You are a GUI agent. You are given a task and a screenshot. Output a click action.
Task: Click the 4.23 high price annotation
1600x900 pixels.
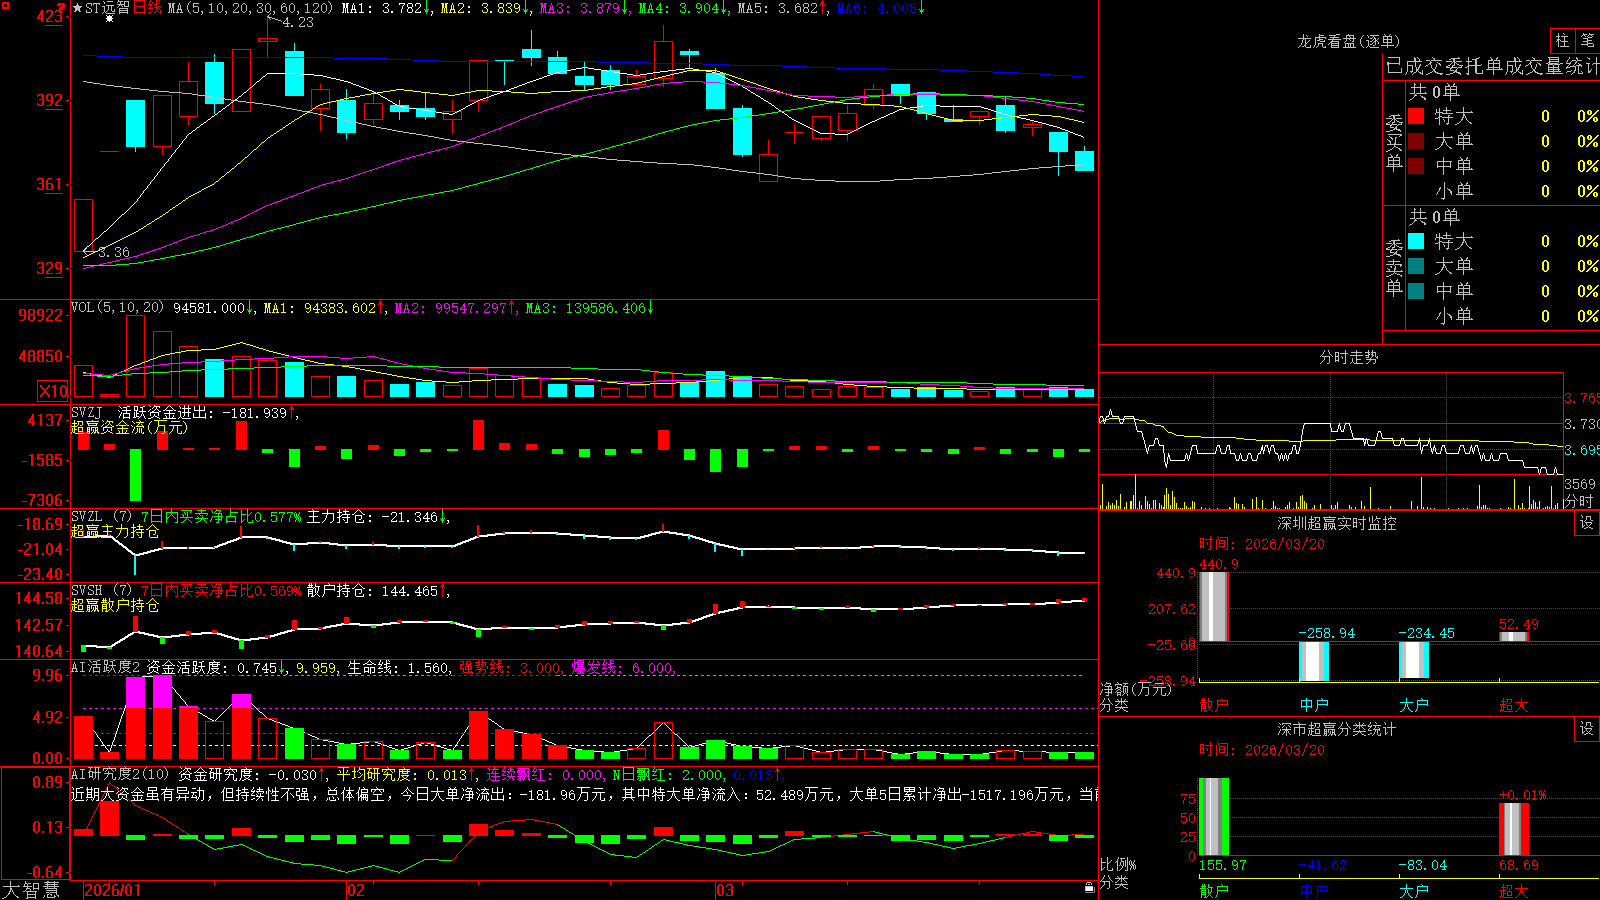(298, 22)
